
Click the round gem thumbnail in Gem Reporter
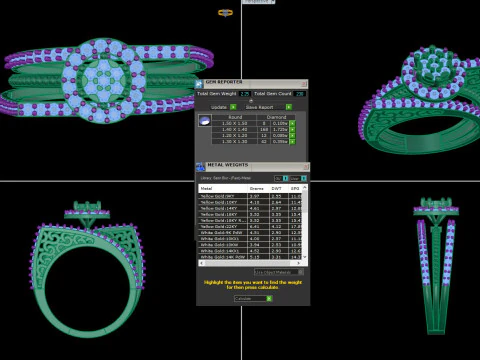tap(205, 121)
